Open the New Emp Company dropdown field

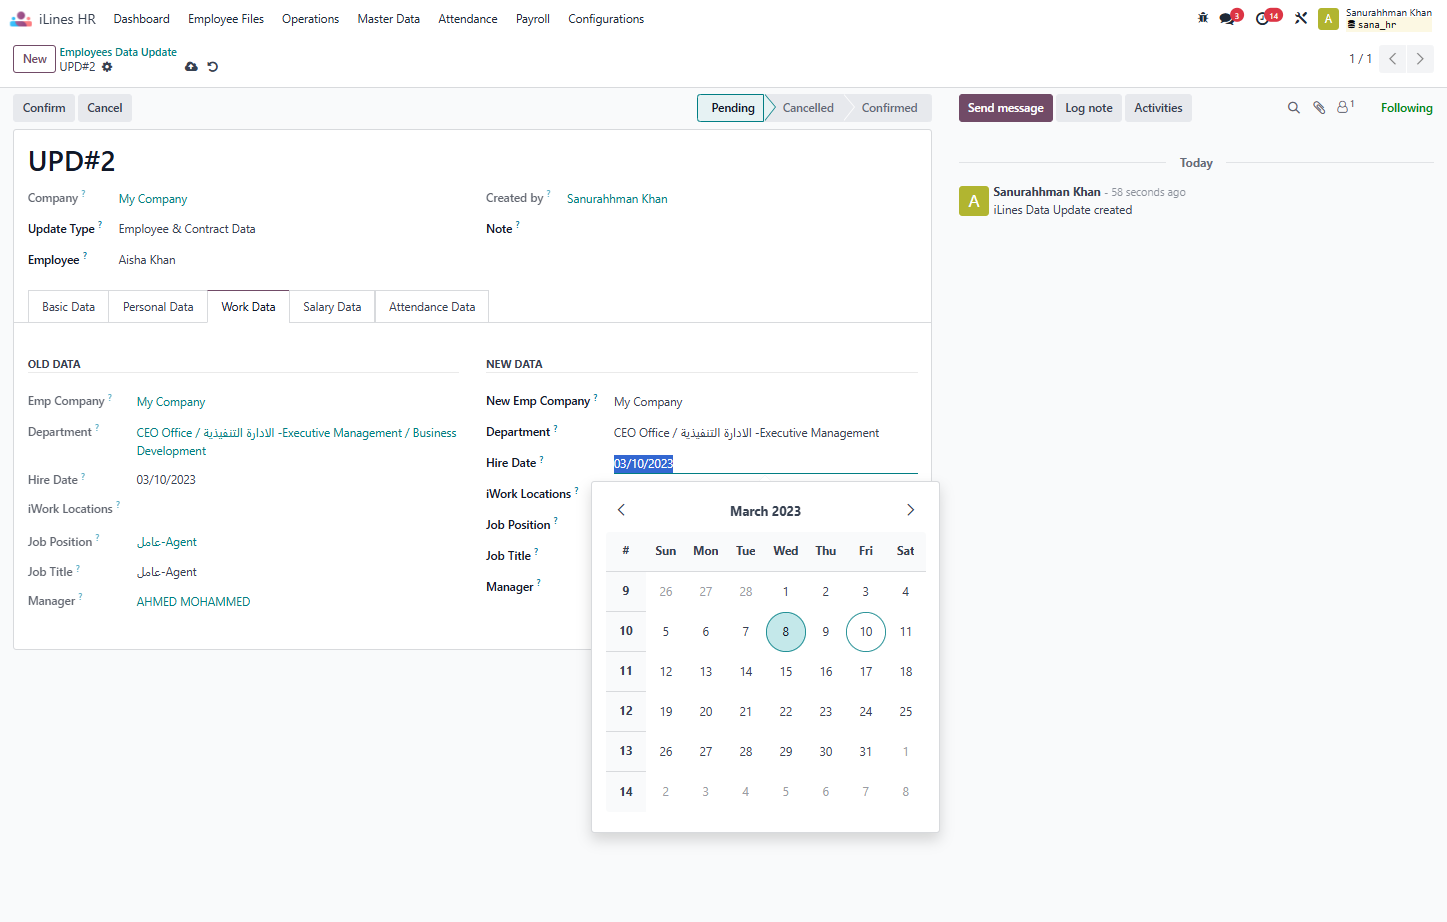click(765, 402)
